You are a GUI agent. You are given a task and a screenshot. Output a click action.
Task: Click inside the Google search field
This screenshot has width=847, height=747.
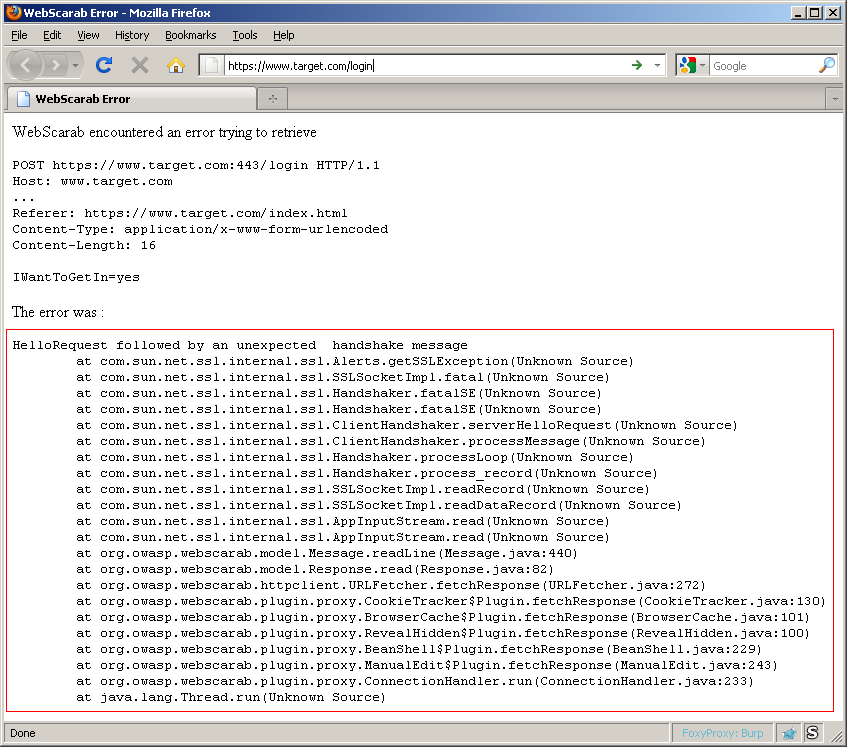point(762,65)
